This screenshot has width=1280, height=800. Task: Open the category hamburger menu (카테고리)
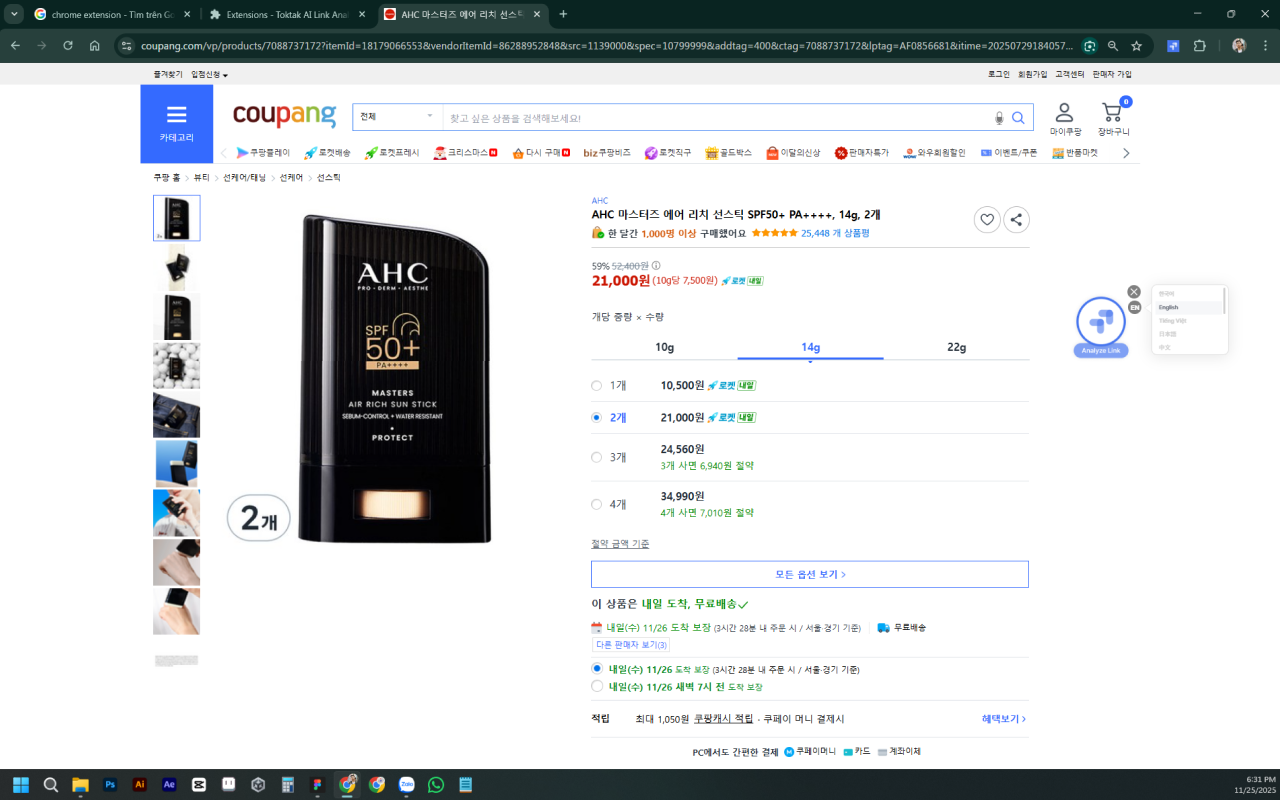tap(176, 112)
